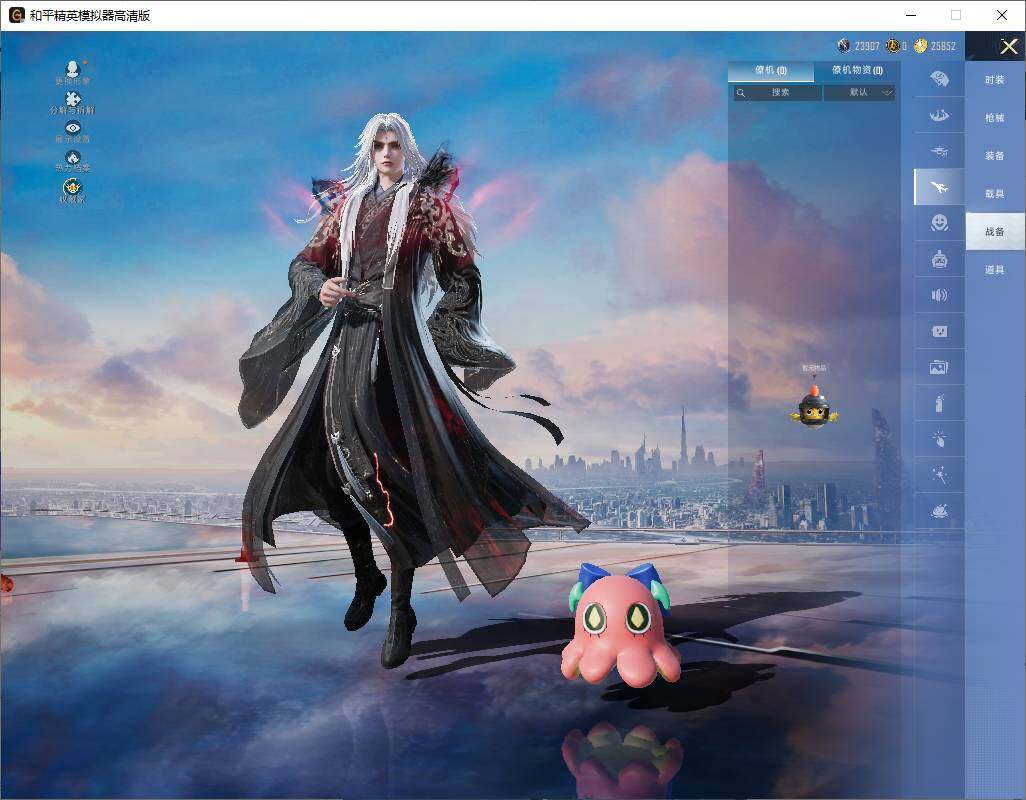The image size is (1026, 800).
Task: Click the magnifier search icon
Action: tap(741, 93)
